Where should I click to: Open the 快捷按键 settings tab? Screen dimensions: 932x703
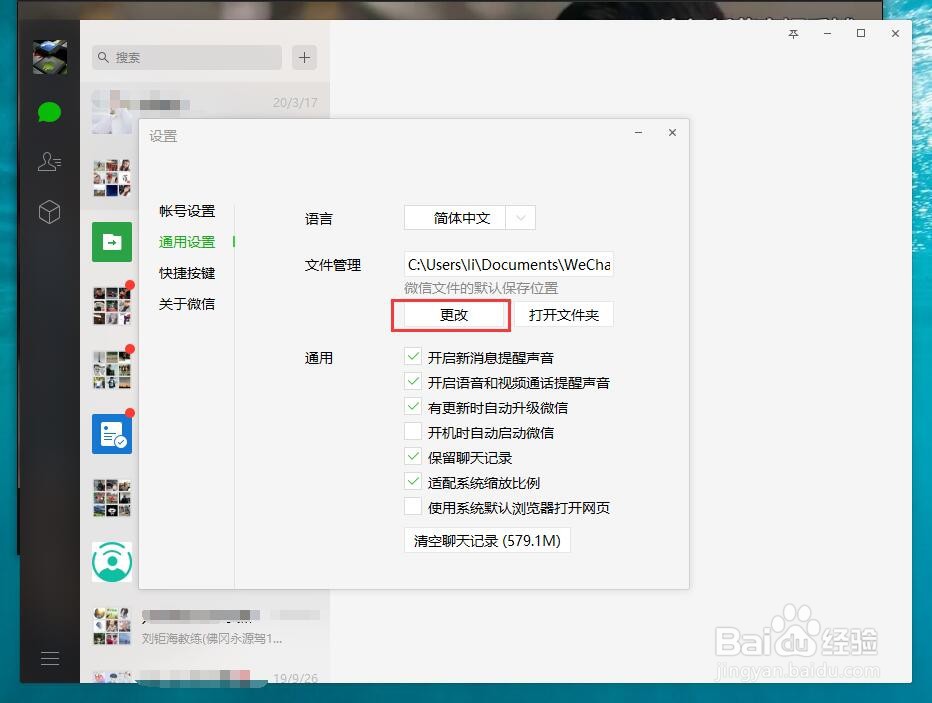point(186,272)
